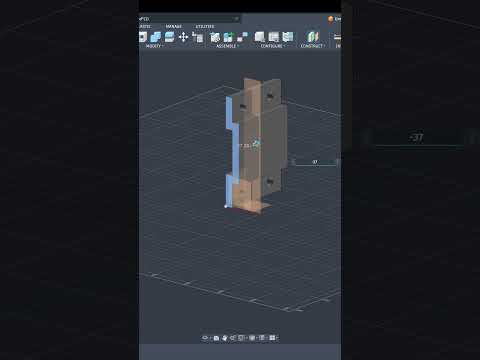Open Grid and Snaps settings icon
This screenshot has height=360, width=480.
(262, 338)
